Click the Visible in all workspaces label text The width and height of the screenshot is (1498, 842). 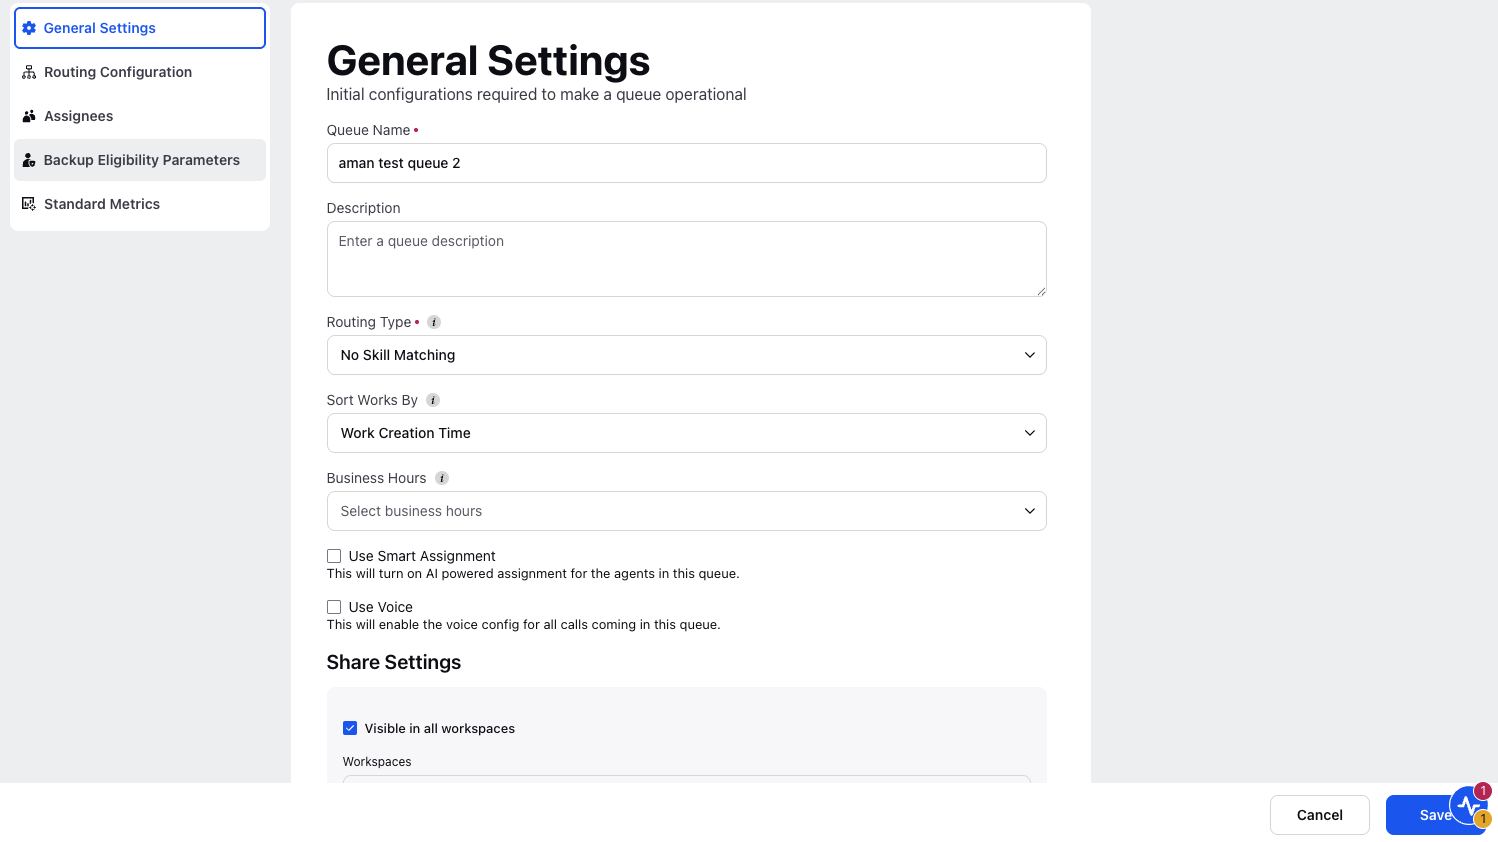pyautogui.click(x=440, y=728)
